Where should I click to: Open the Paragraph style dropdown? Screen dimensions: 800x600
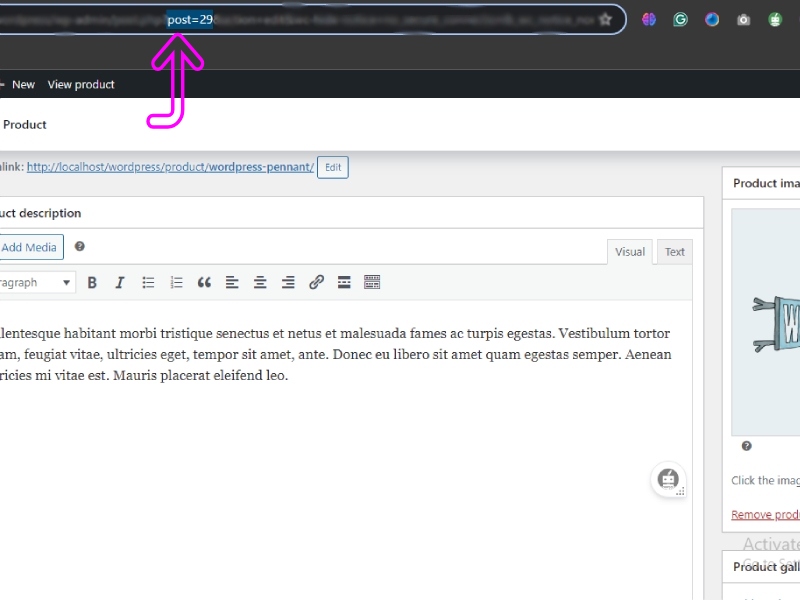(38, 282)
